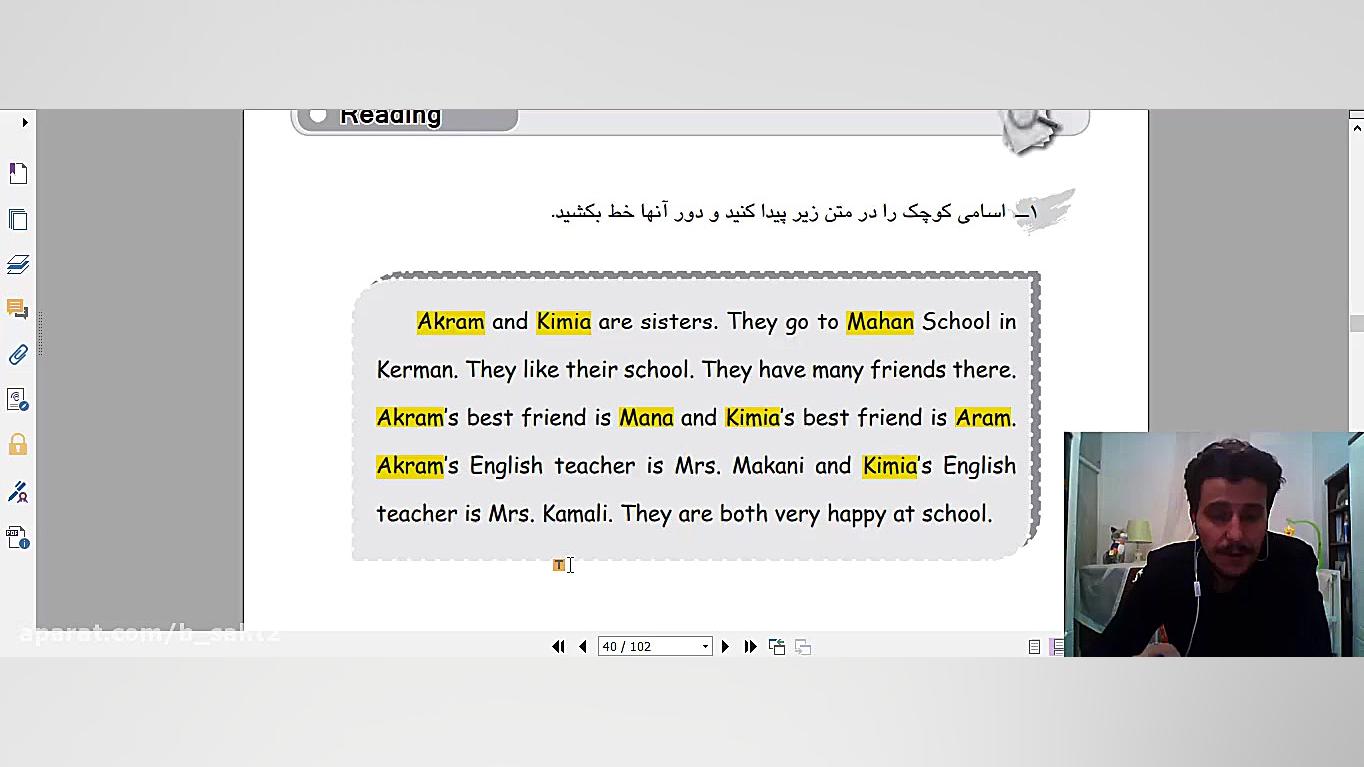This screenshot has width=1364, height=767.
Task: Click the next view button
Action: click(x=802, y=647)
